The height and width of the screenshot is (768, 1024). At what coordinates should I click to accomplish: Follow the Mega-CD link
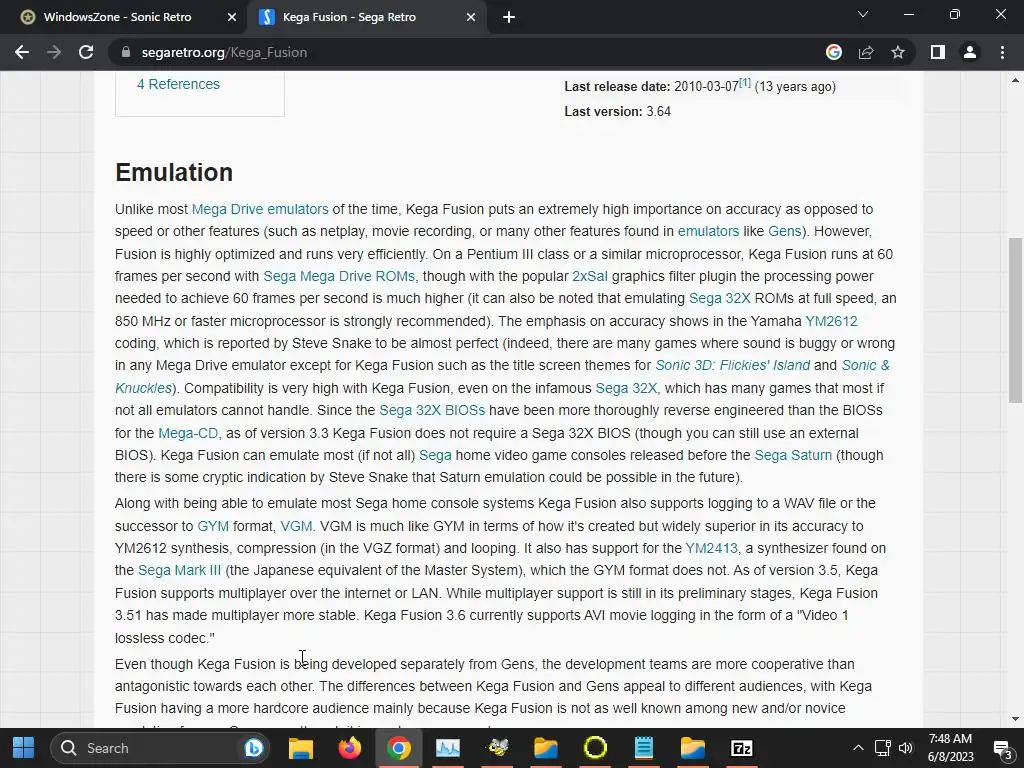click(x=188, y=433)
